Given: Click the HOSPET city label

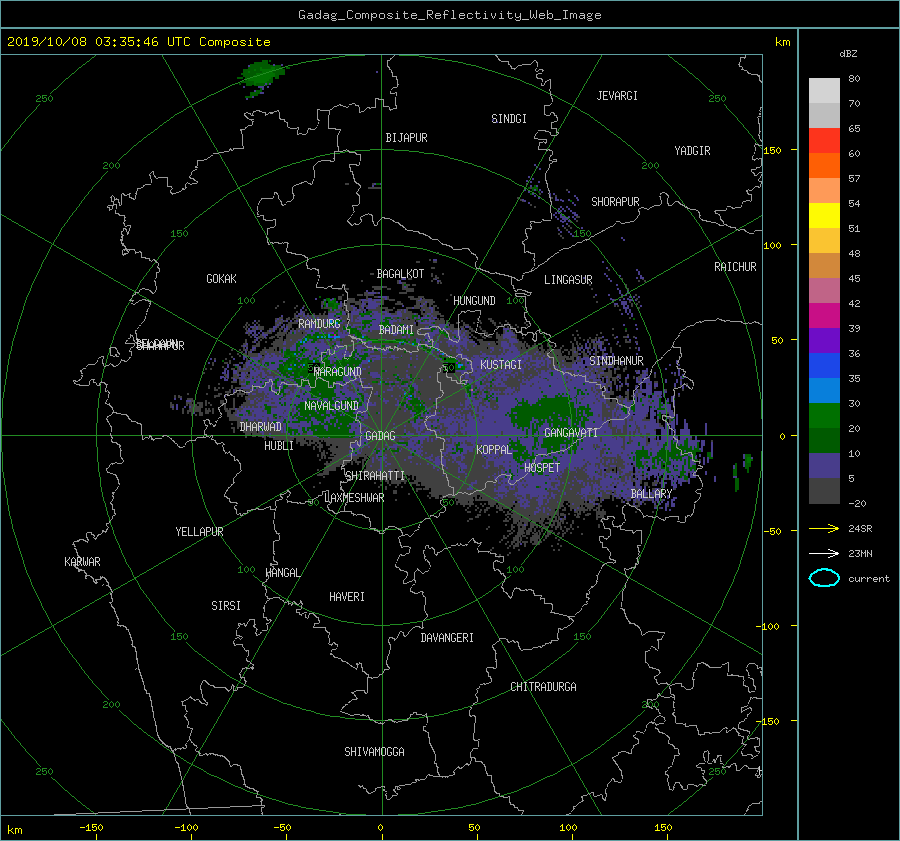Looking at the screenshot, I should (x=542, y=468).
